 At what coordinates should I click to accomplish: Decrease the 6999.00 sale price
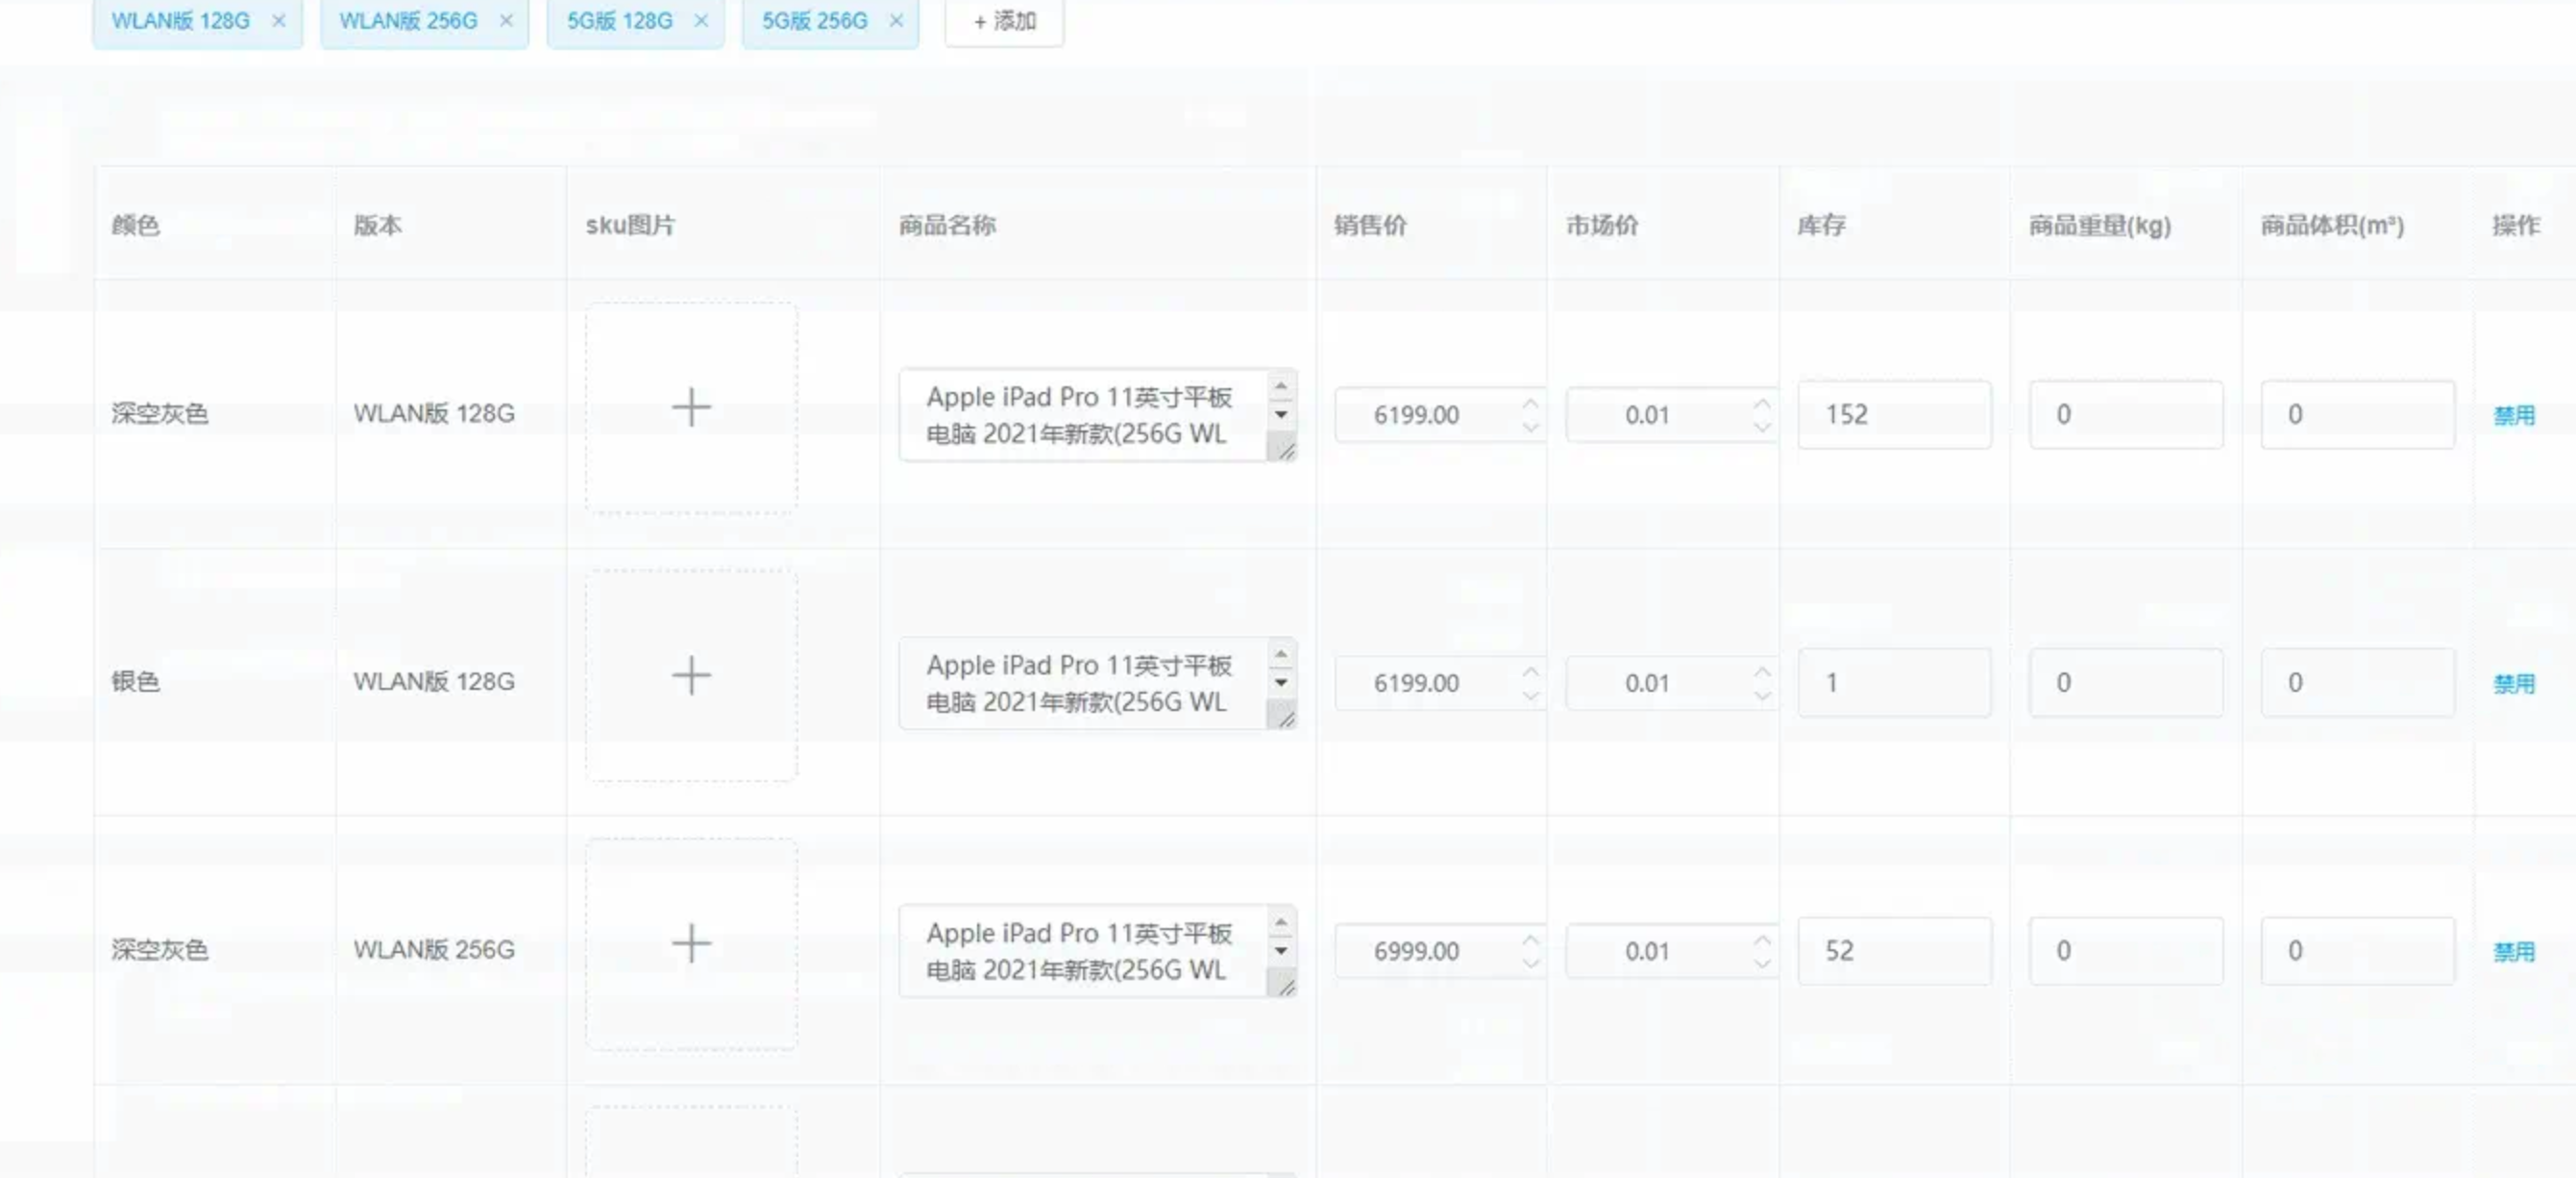tap(1531, 964)
